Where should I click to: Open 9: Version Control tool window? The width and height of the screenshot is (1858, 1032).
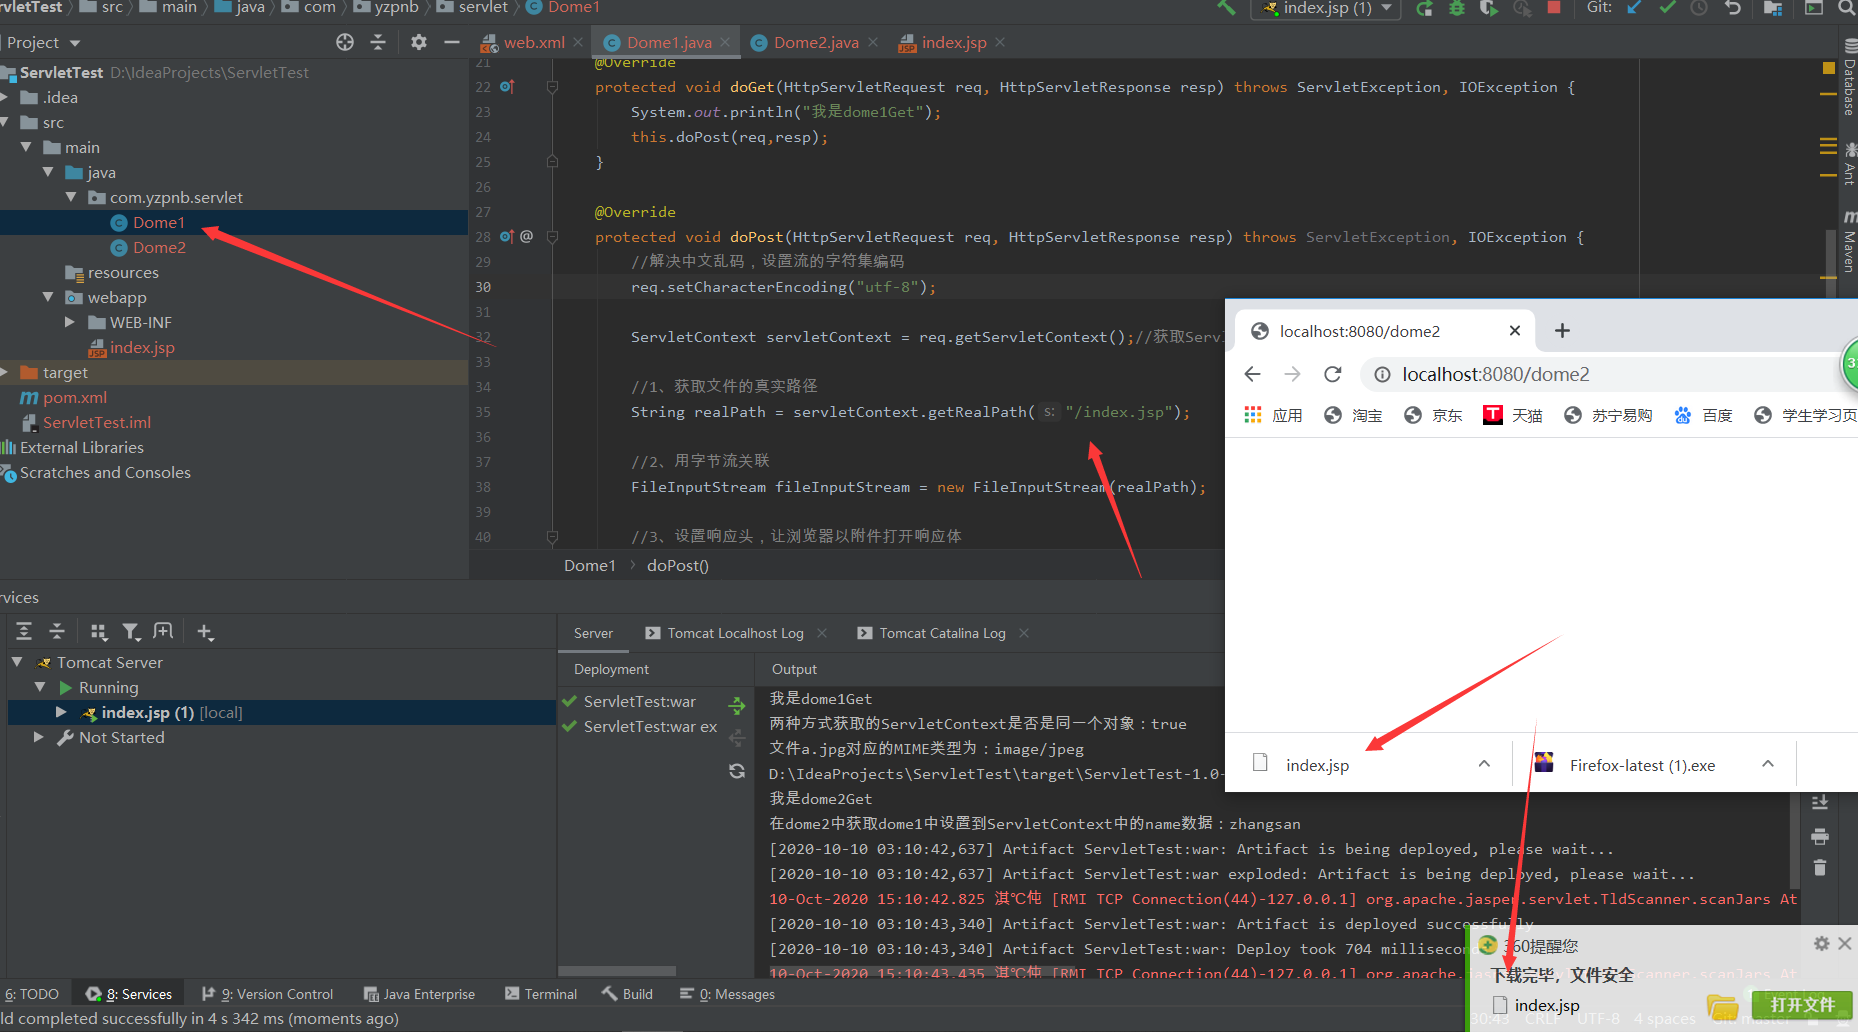[268, 994]
